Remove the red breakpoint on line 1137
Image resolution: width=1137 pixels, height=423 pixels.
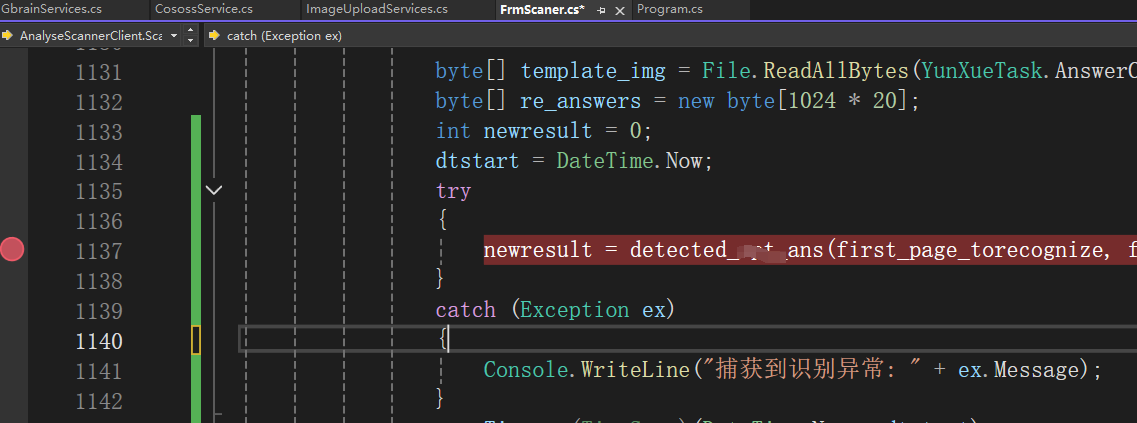coord(12,250)
